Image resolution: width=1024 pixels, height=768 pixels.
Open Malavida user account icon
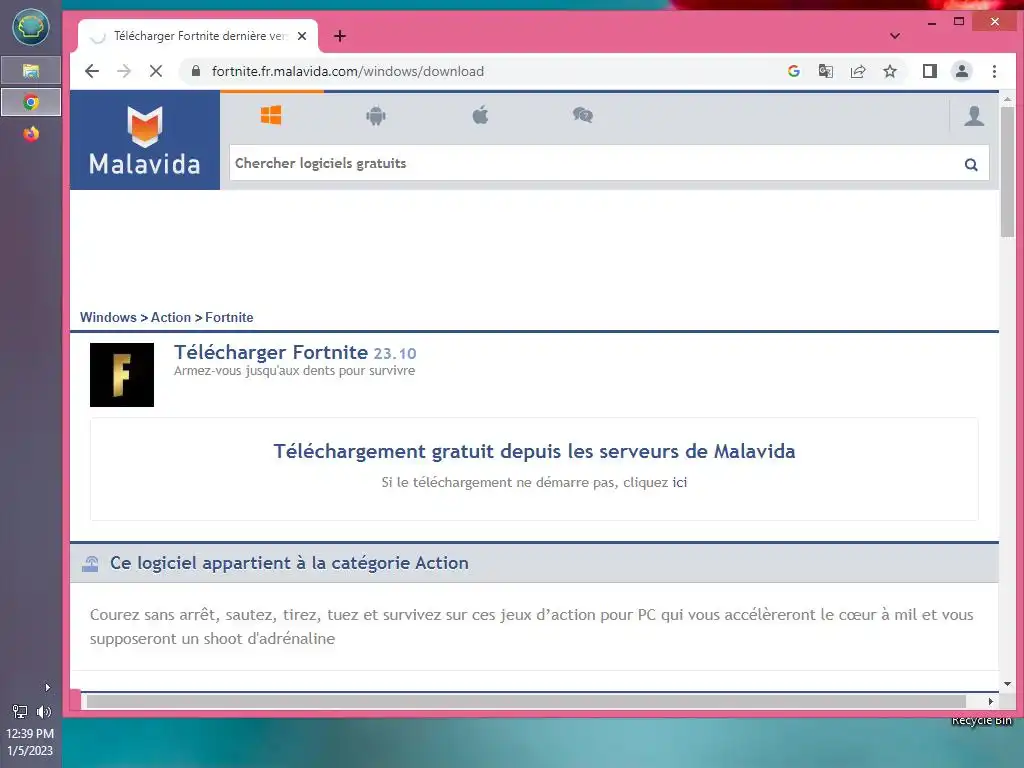click(x=974, y=116)
